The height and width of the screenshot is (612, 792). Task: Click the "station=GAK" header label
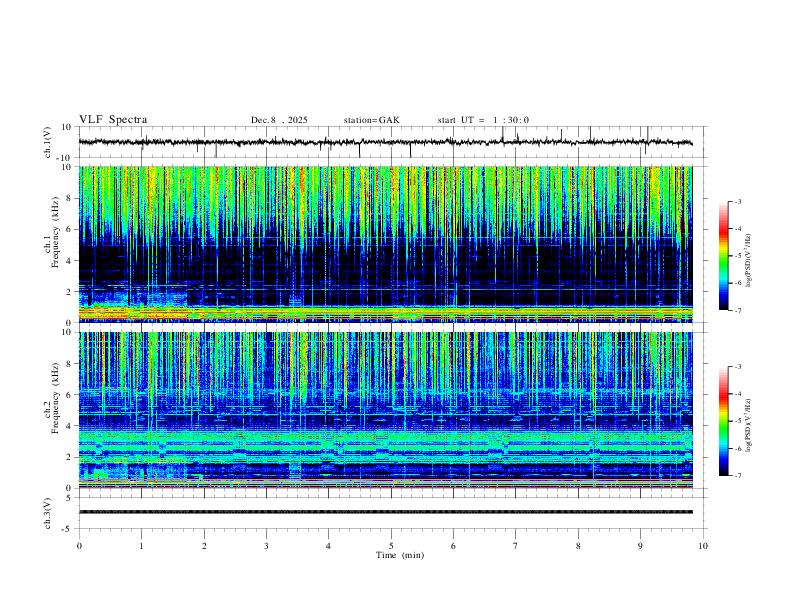[371, 120]
